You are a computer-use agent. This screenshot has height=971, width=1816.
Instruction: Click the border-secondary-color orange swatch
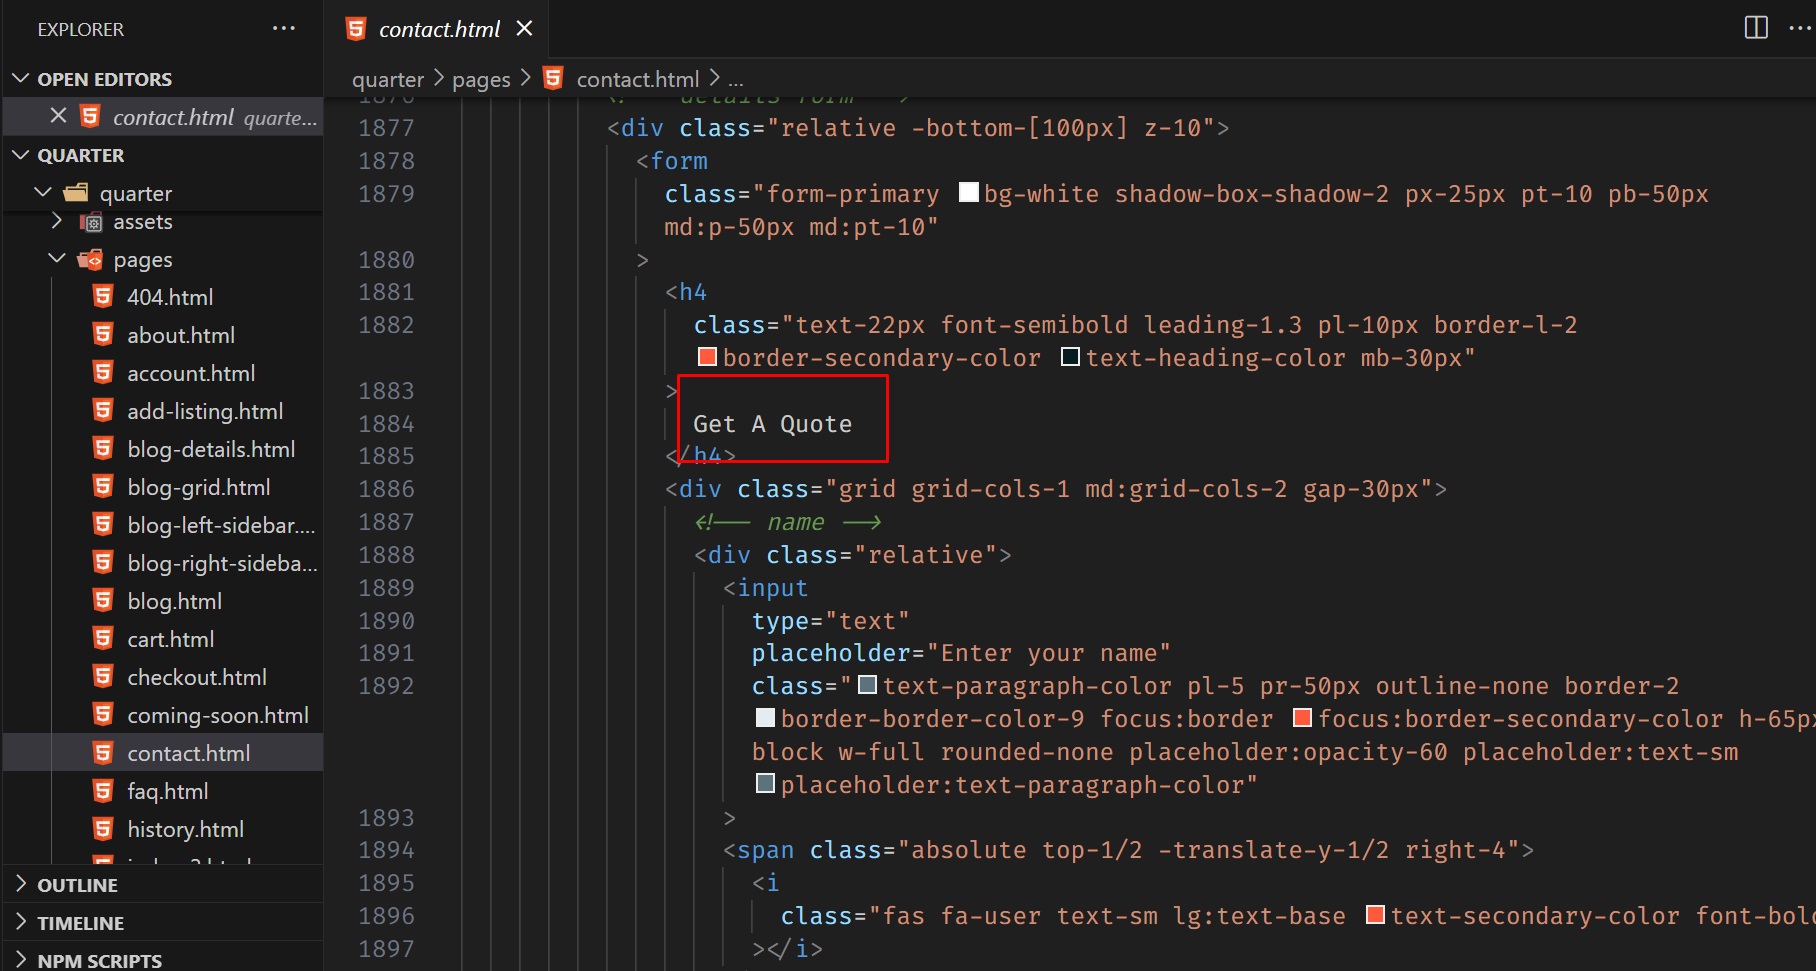pos(707,357)
